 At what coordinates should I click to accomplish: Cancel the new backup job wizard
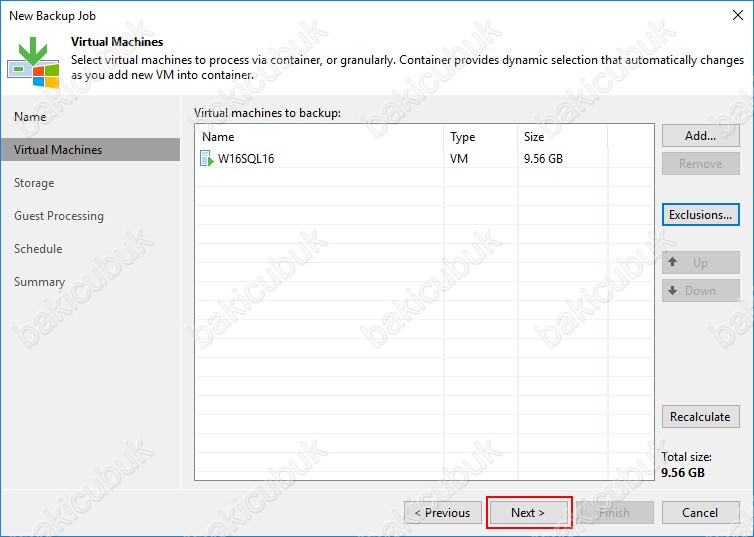(701, 512)
